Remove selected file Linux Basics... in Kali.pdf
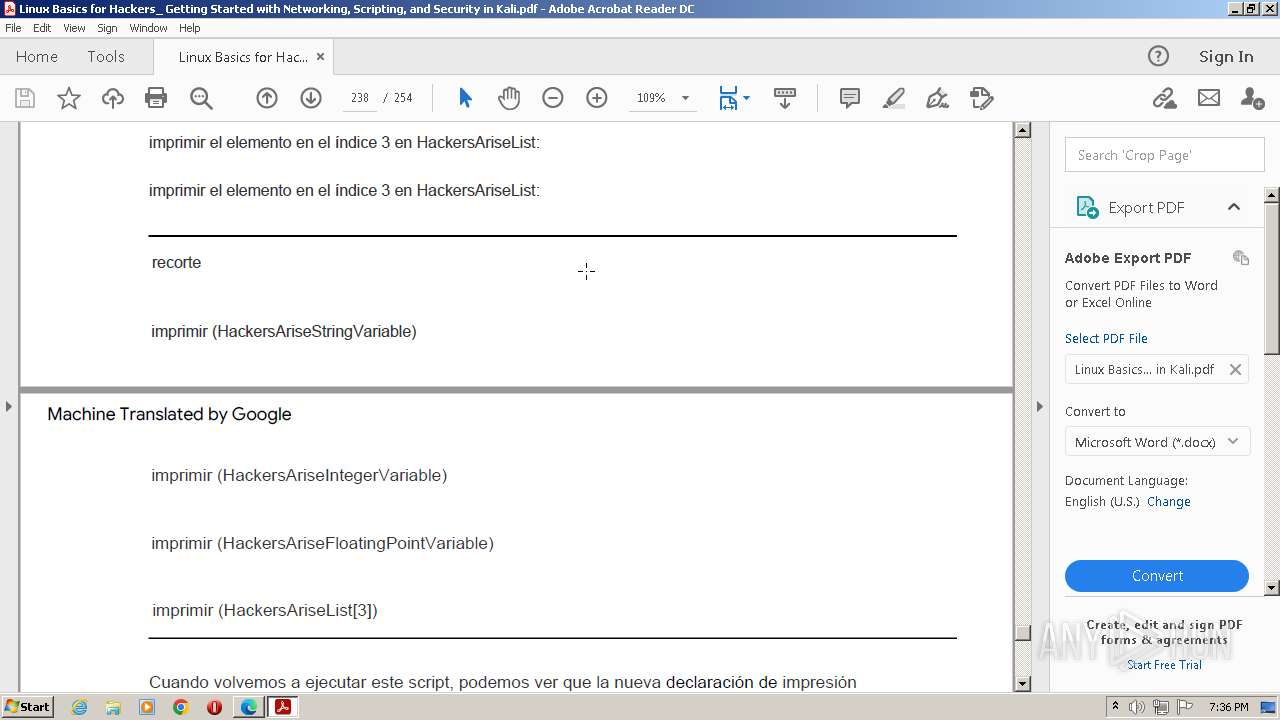This screenshot has height=720, width=1280. click(1235, 369)
